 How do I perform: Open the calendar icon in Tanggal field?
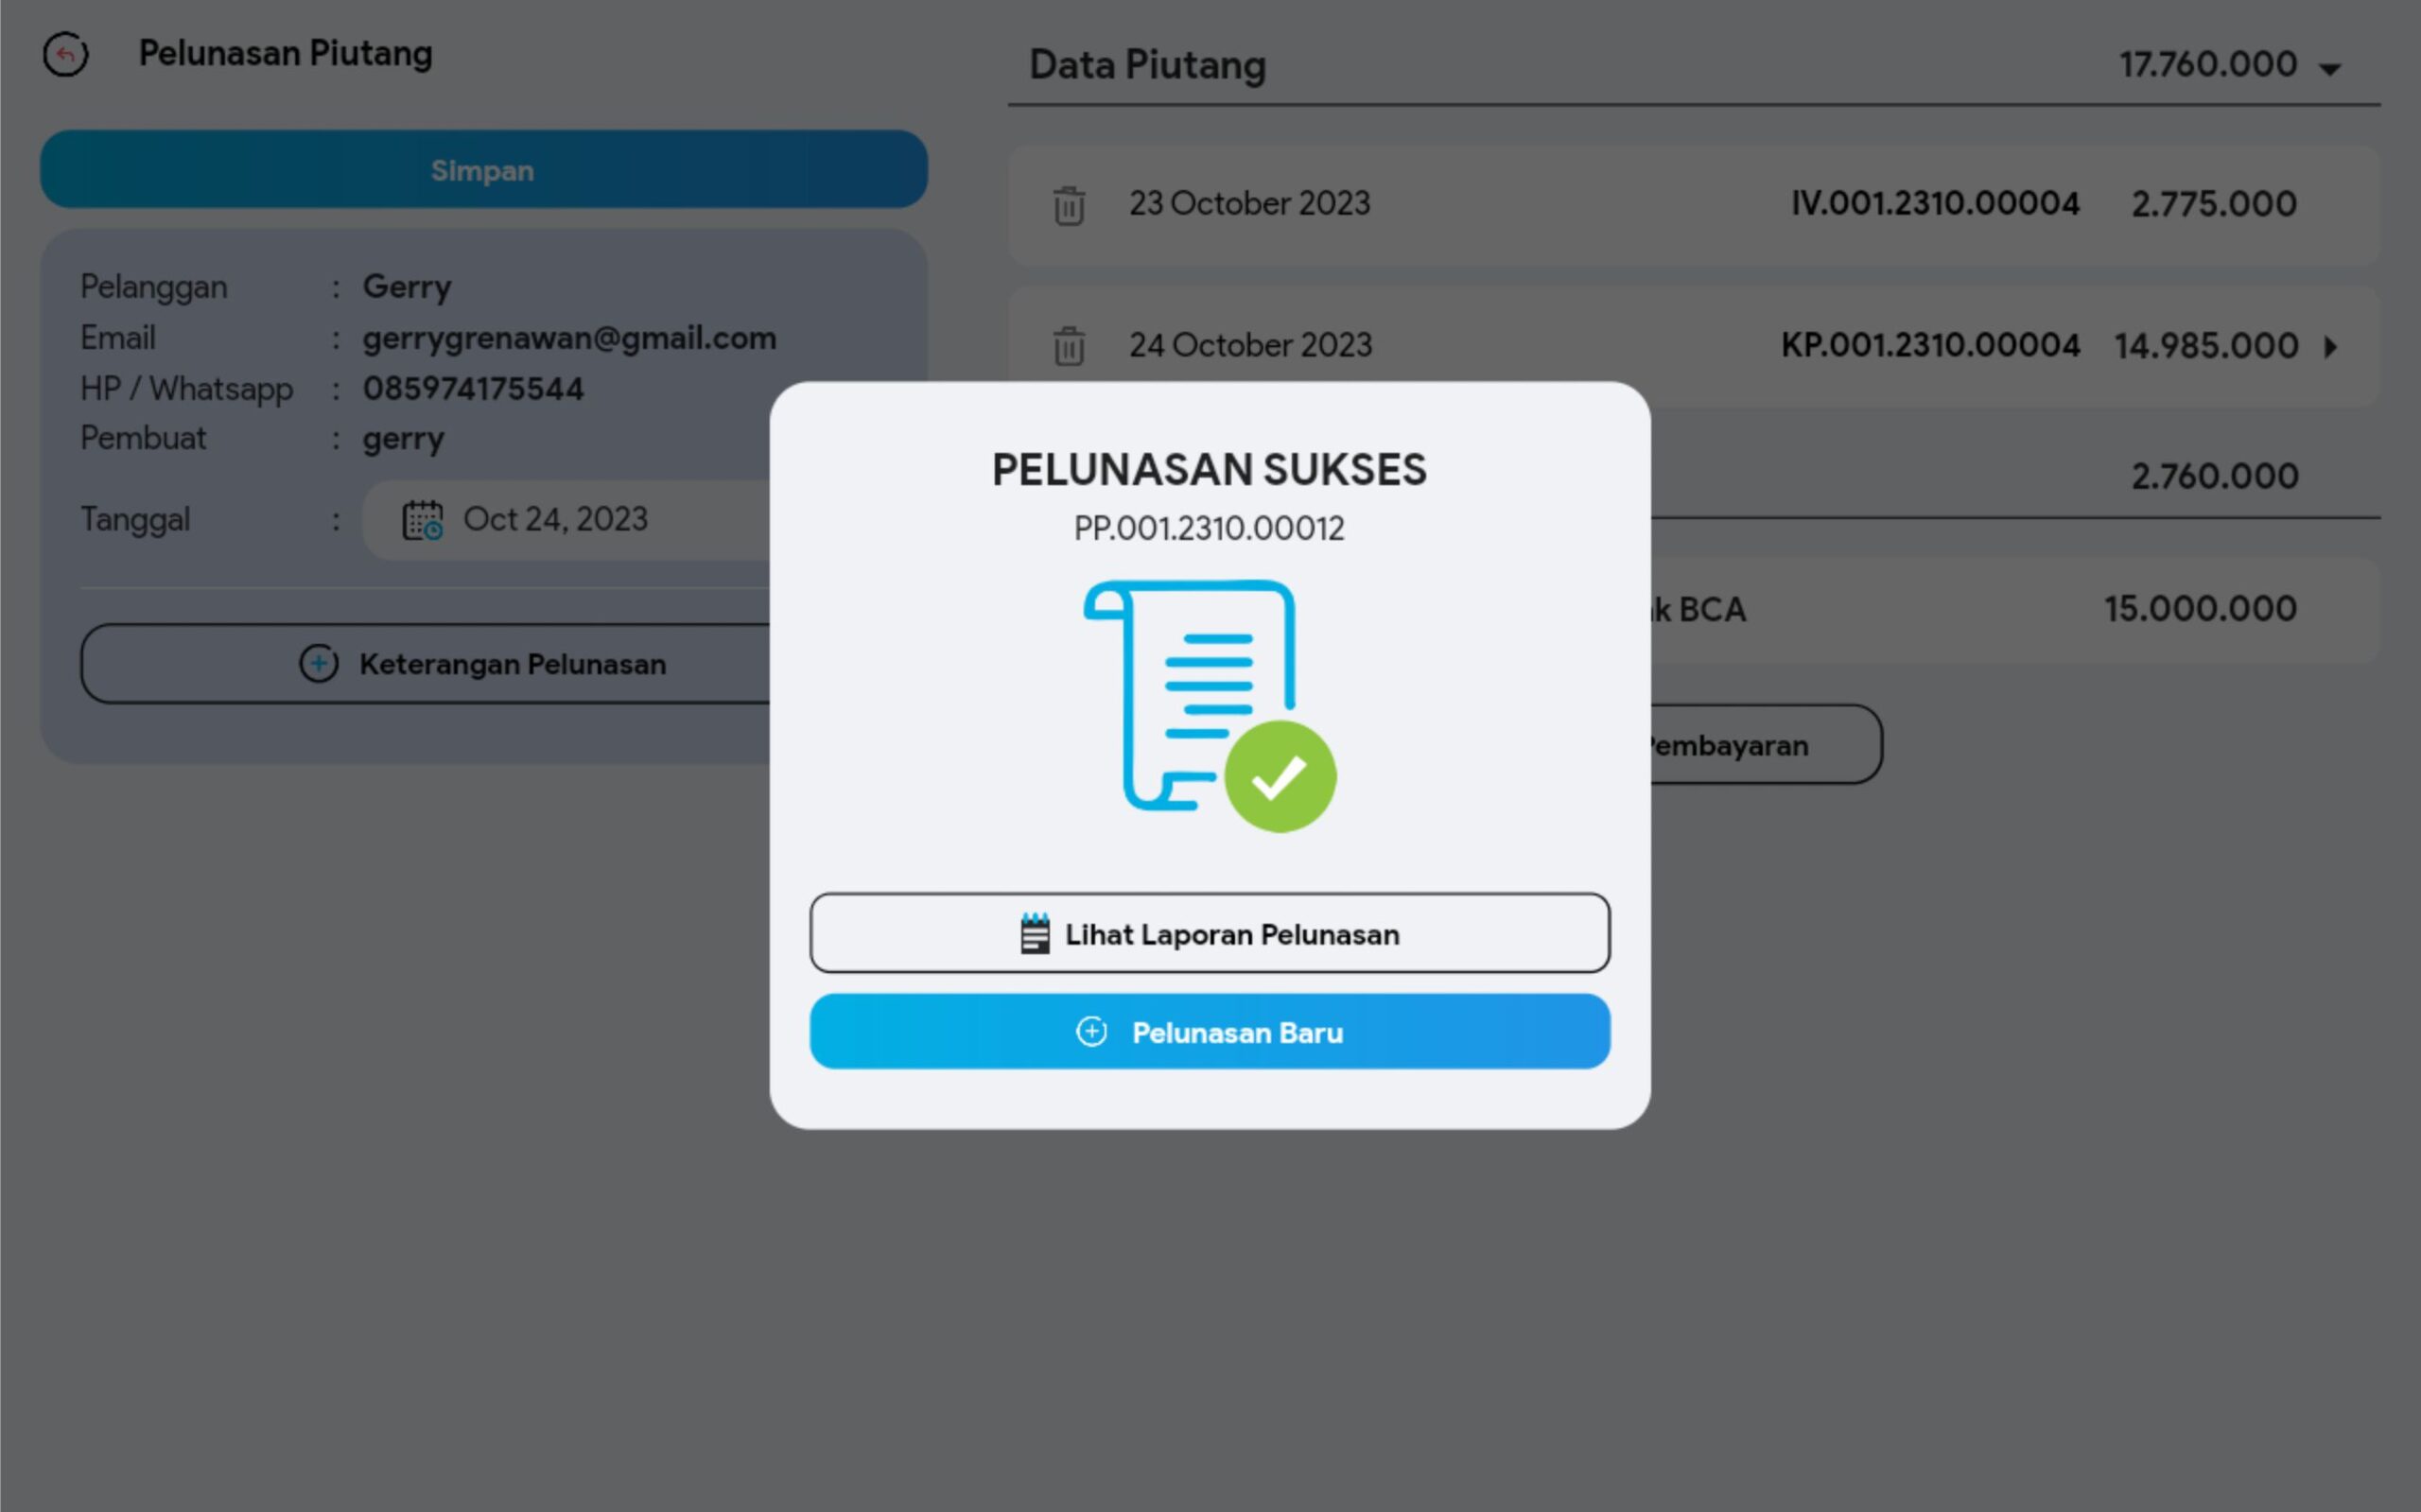[x=423, y=521]
